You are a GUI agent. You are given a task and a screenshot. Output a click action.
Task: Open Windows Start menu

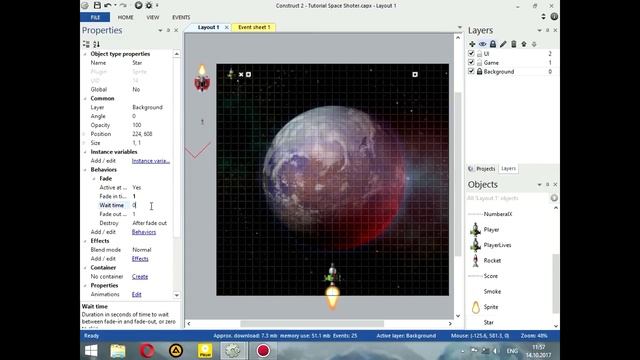pos(91,351)
